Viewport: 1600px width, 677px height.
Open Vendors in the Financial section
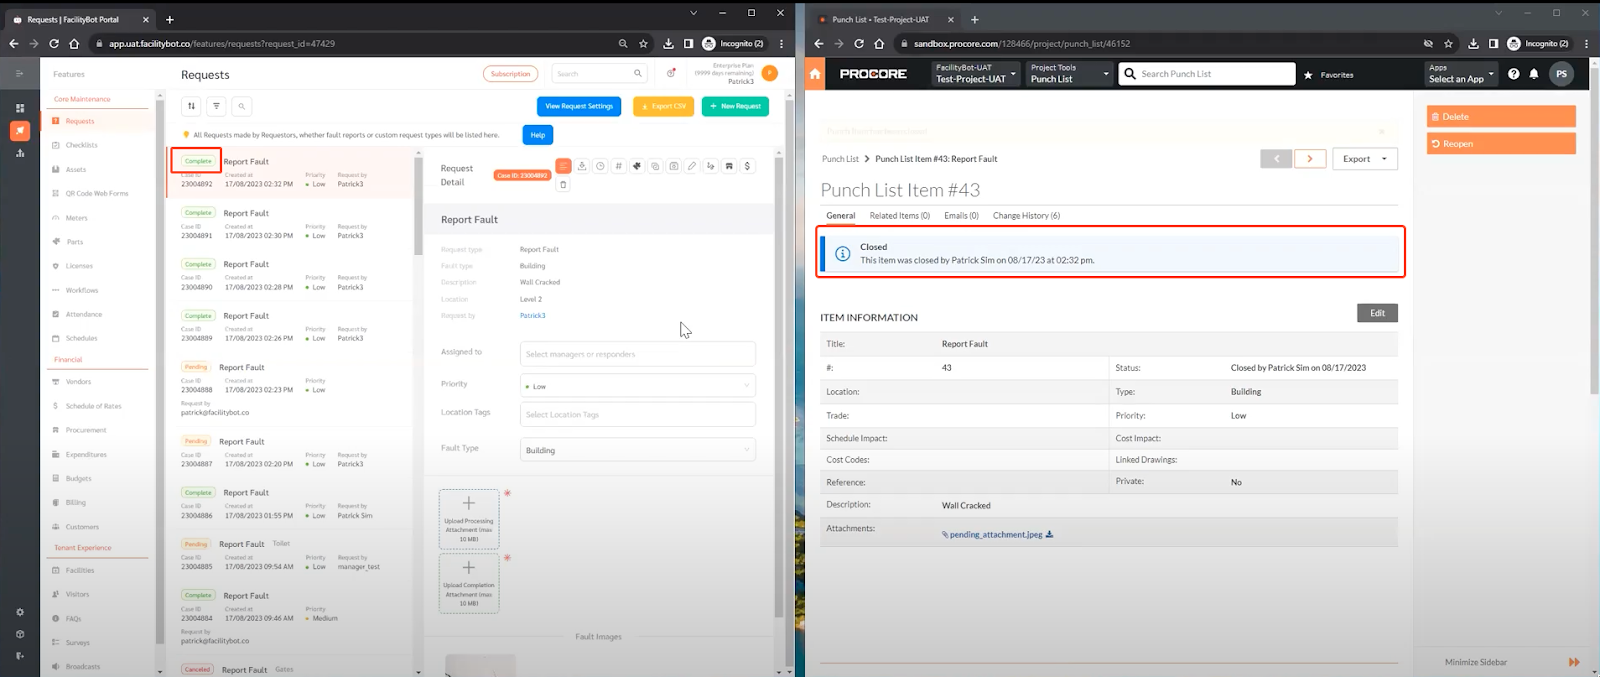(x=78, y=382)
